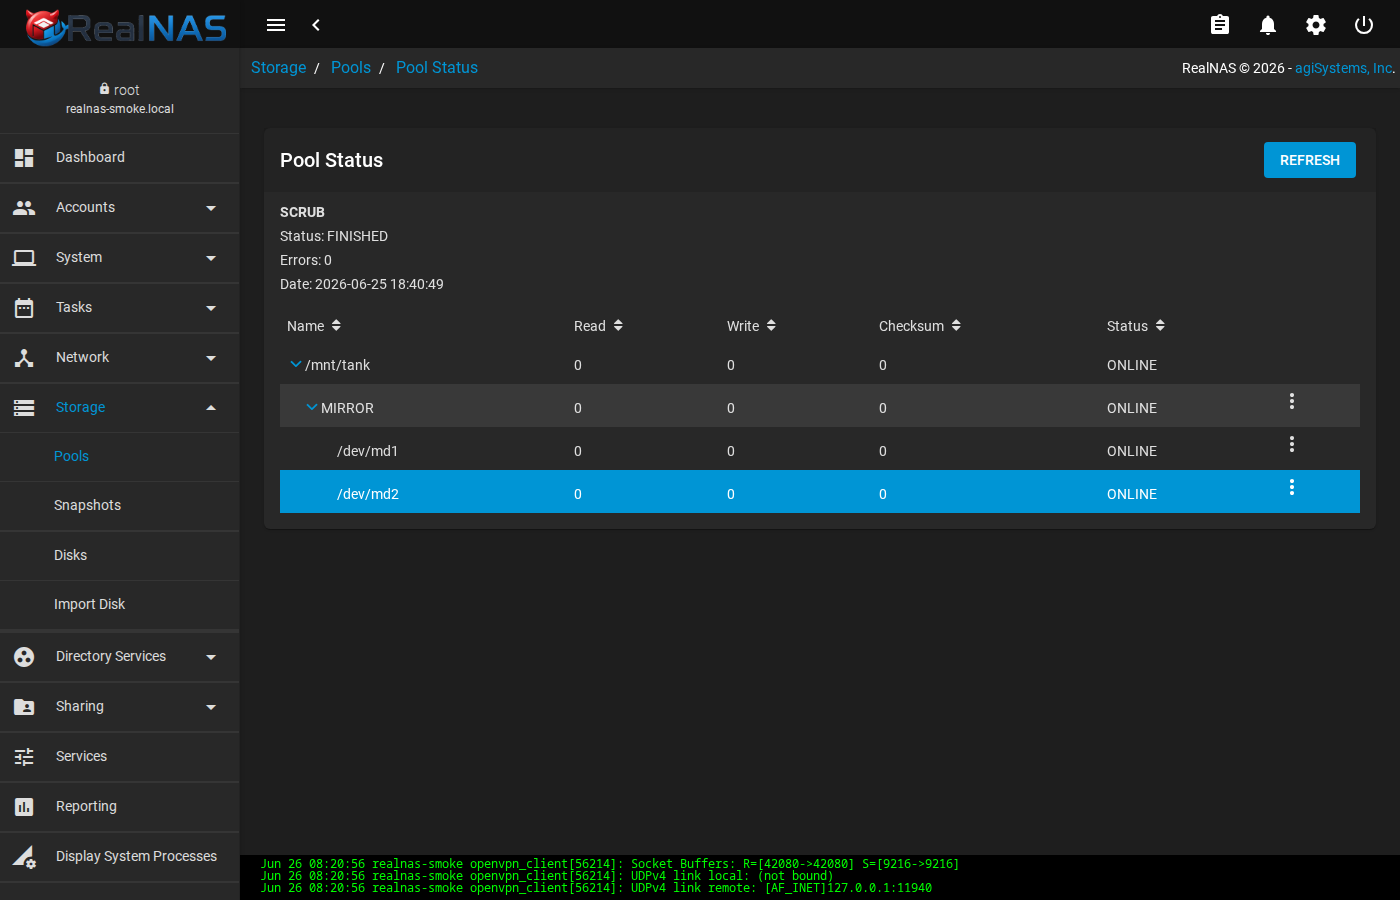Click the Sharing folder icon
This screenshot has height=900, width=1400.
point(24,707)
